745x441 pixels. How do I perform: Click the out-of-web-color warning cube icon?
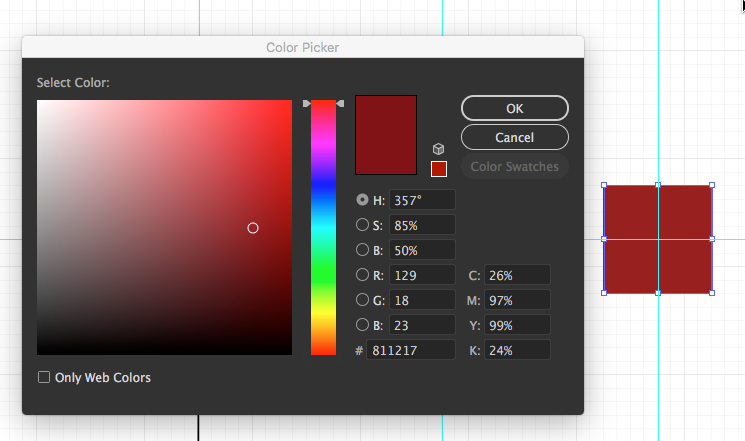coord(438,149)
